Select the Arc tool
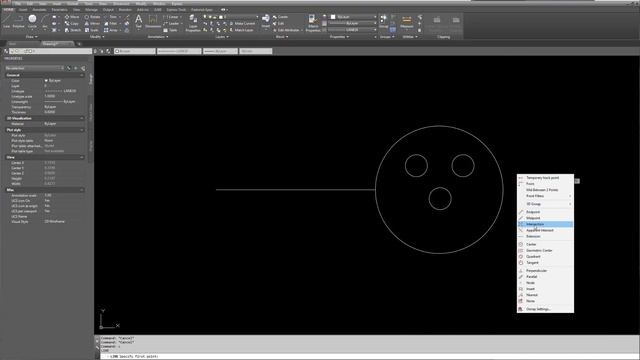 [44, 21]
